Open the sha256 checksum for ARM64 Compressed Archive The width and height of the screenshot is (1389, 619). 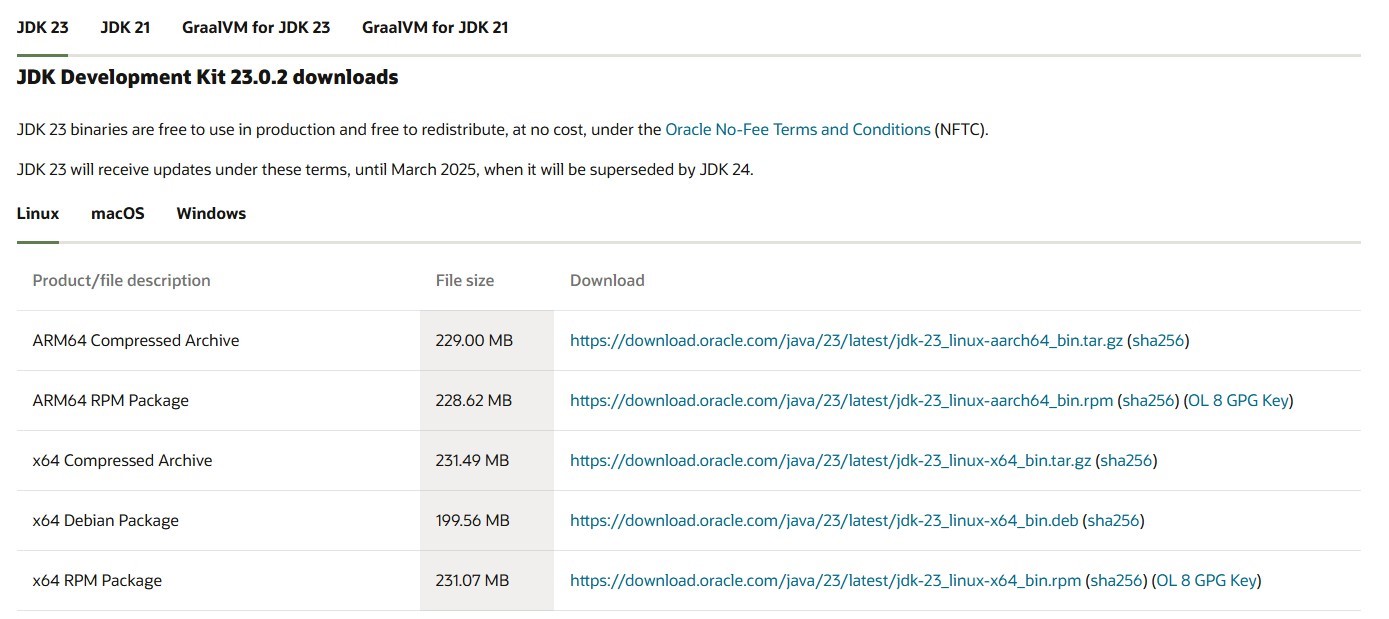click(1160, 340)
